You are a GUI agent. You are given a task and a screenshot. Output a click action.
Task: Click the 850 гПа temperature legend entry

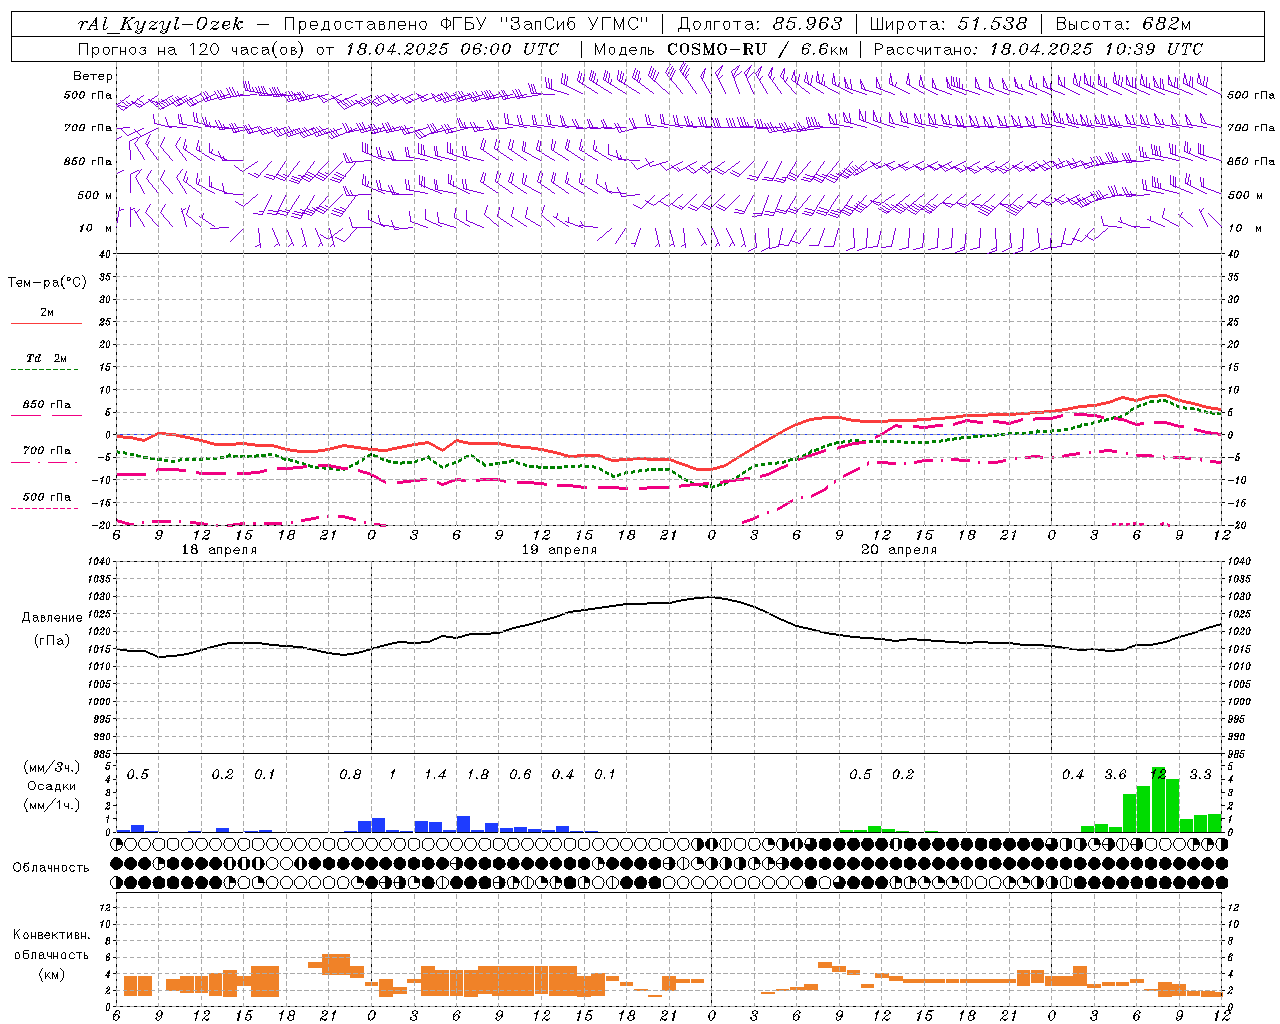point(47,405)
